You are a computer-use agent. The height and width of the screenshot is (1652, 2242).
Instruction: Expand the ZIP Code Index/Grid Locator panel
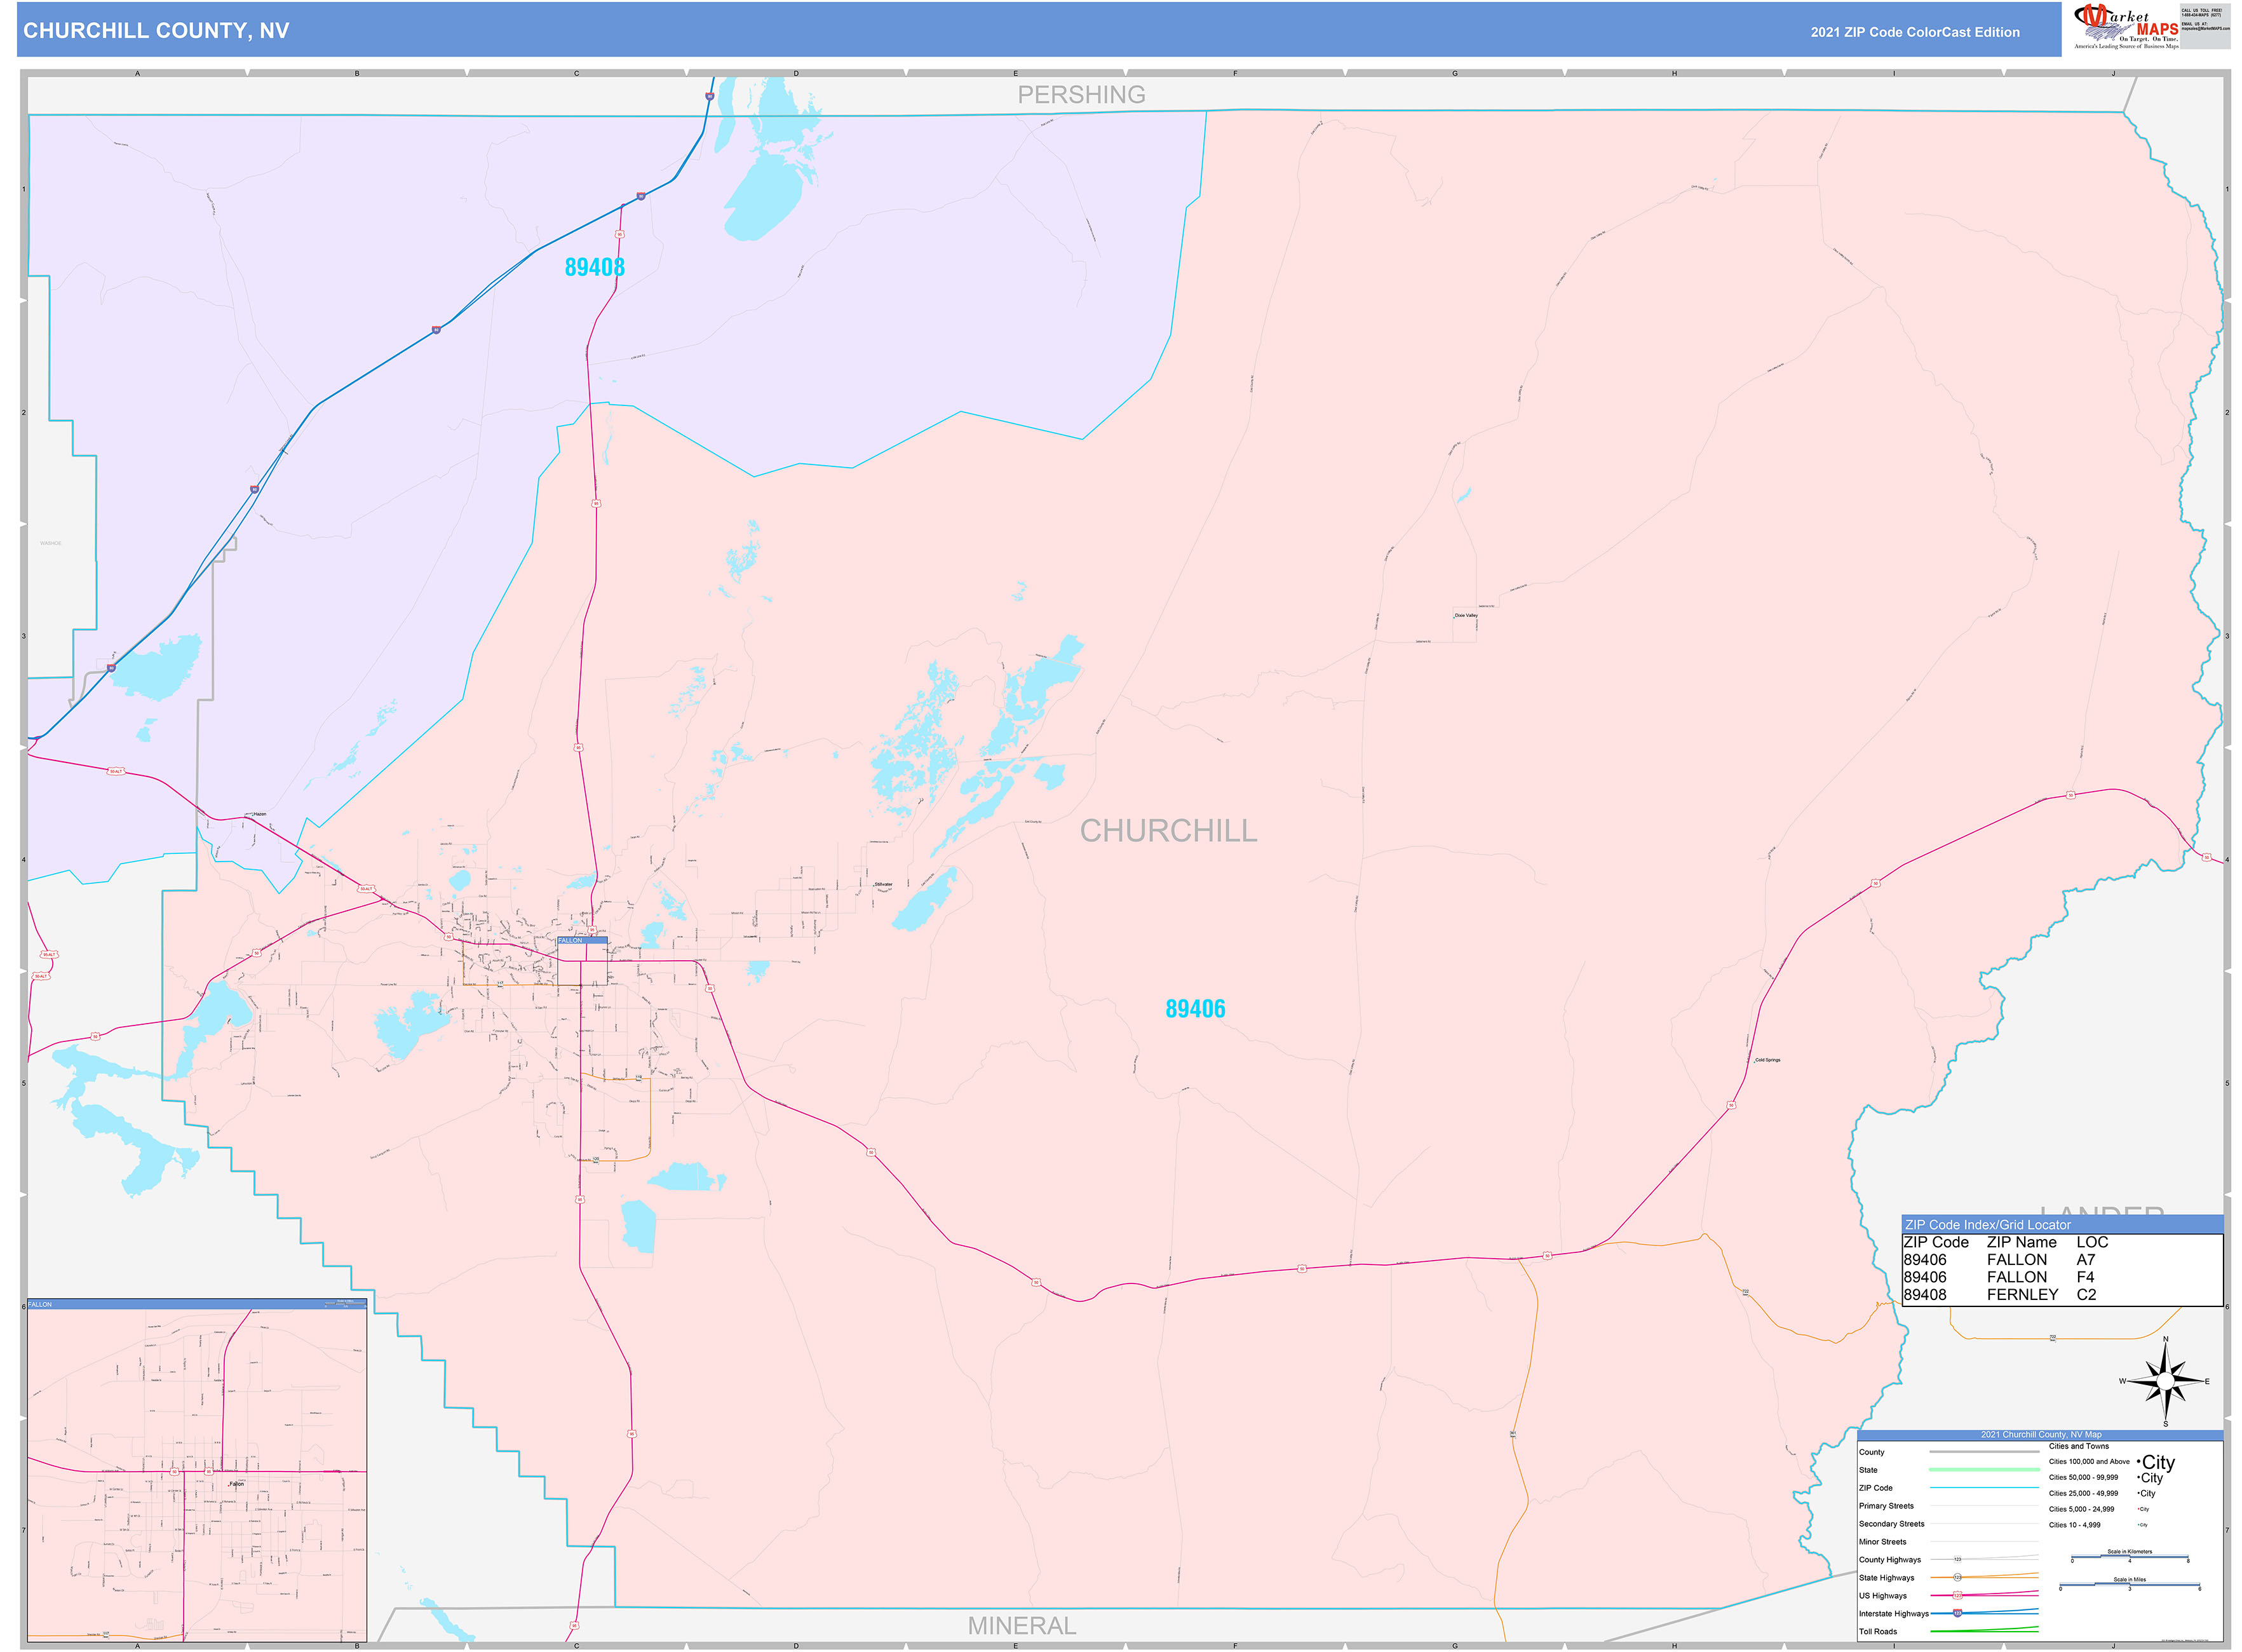(1989, 1225)
